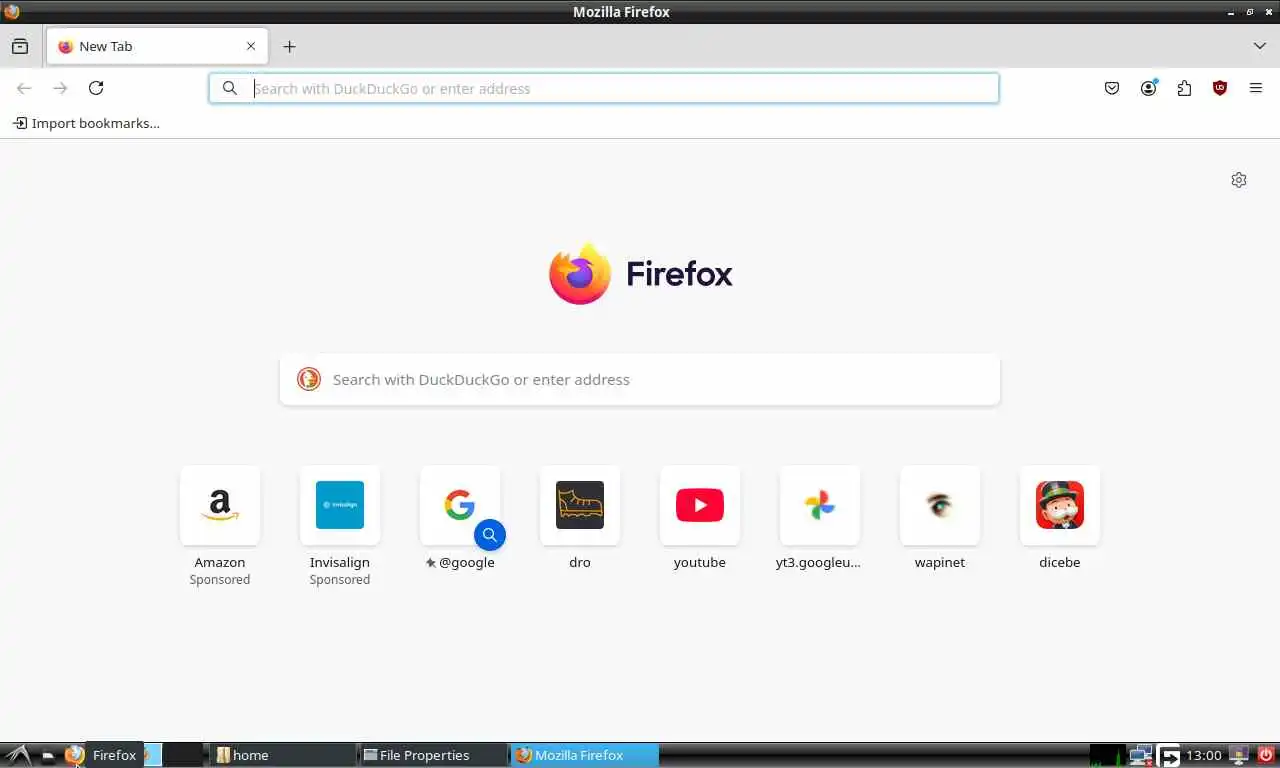The width and height of the screenshot is (1280, 768).
Task: Go forward one page
Action: pos(60,88)
